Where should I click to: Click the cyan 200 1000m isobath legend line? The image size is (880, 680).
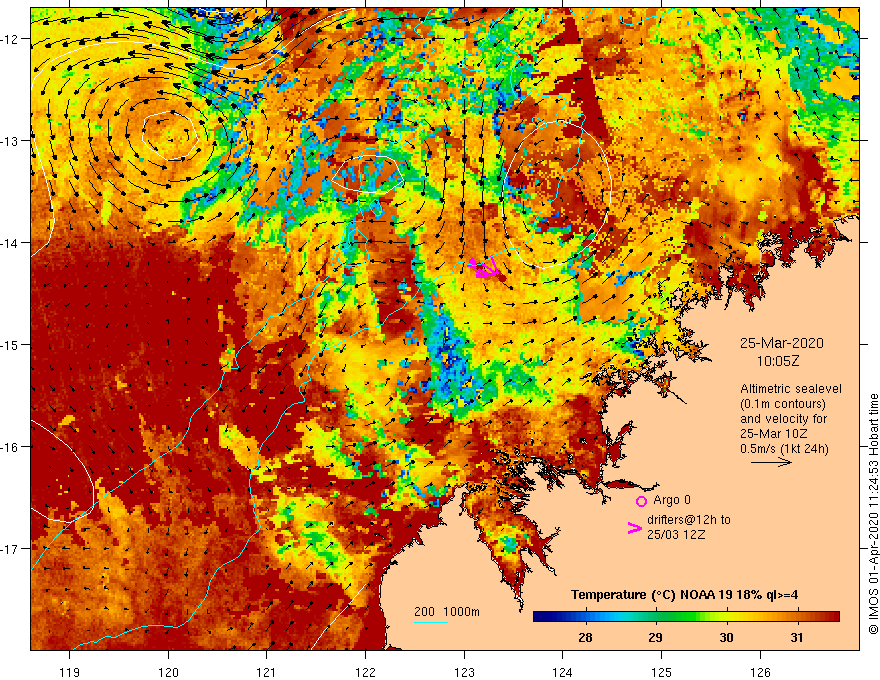(430, 622)
